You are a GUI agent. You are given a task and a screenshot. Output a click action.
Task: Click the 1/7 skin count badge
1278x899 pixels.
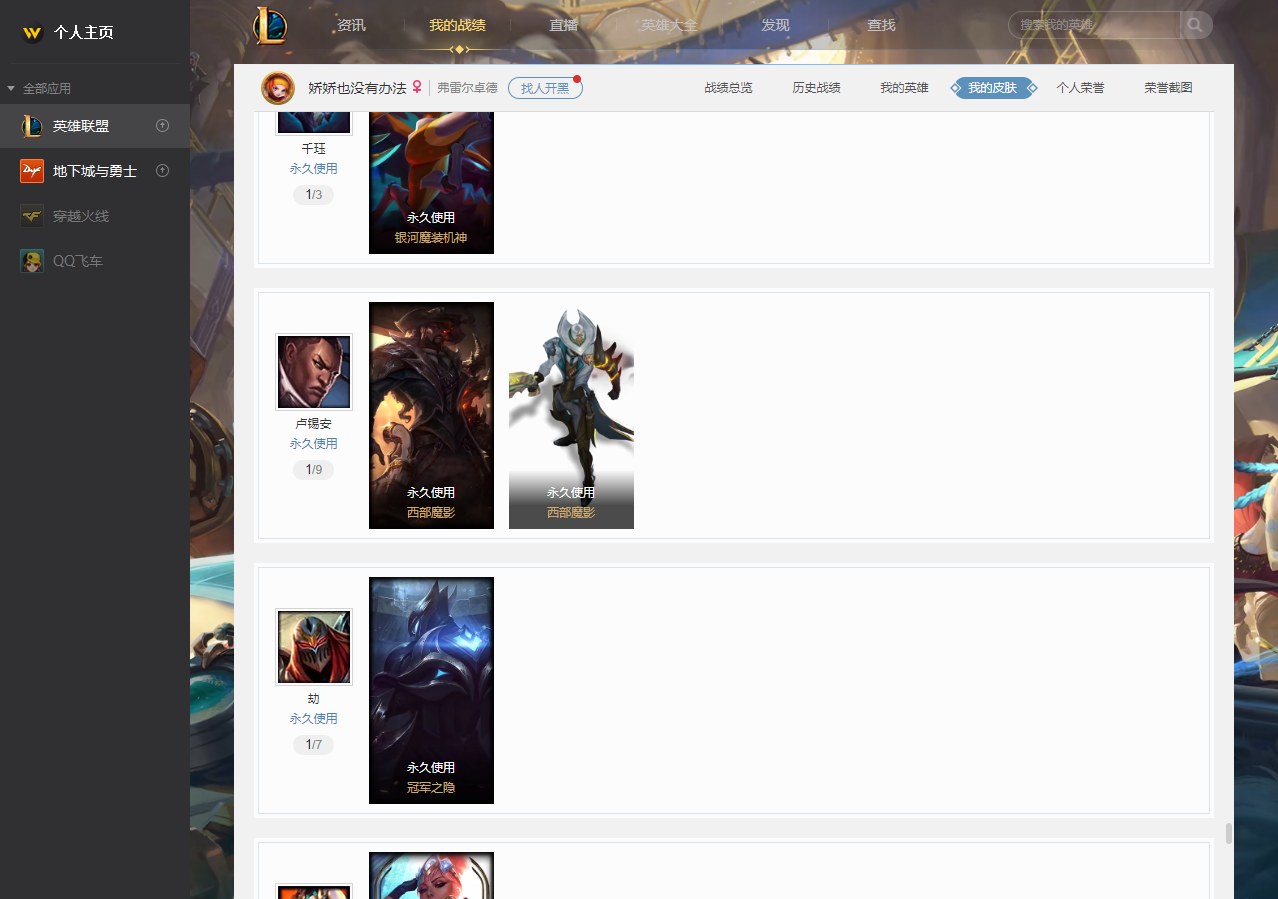coord(314,744)
